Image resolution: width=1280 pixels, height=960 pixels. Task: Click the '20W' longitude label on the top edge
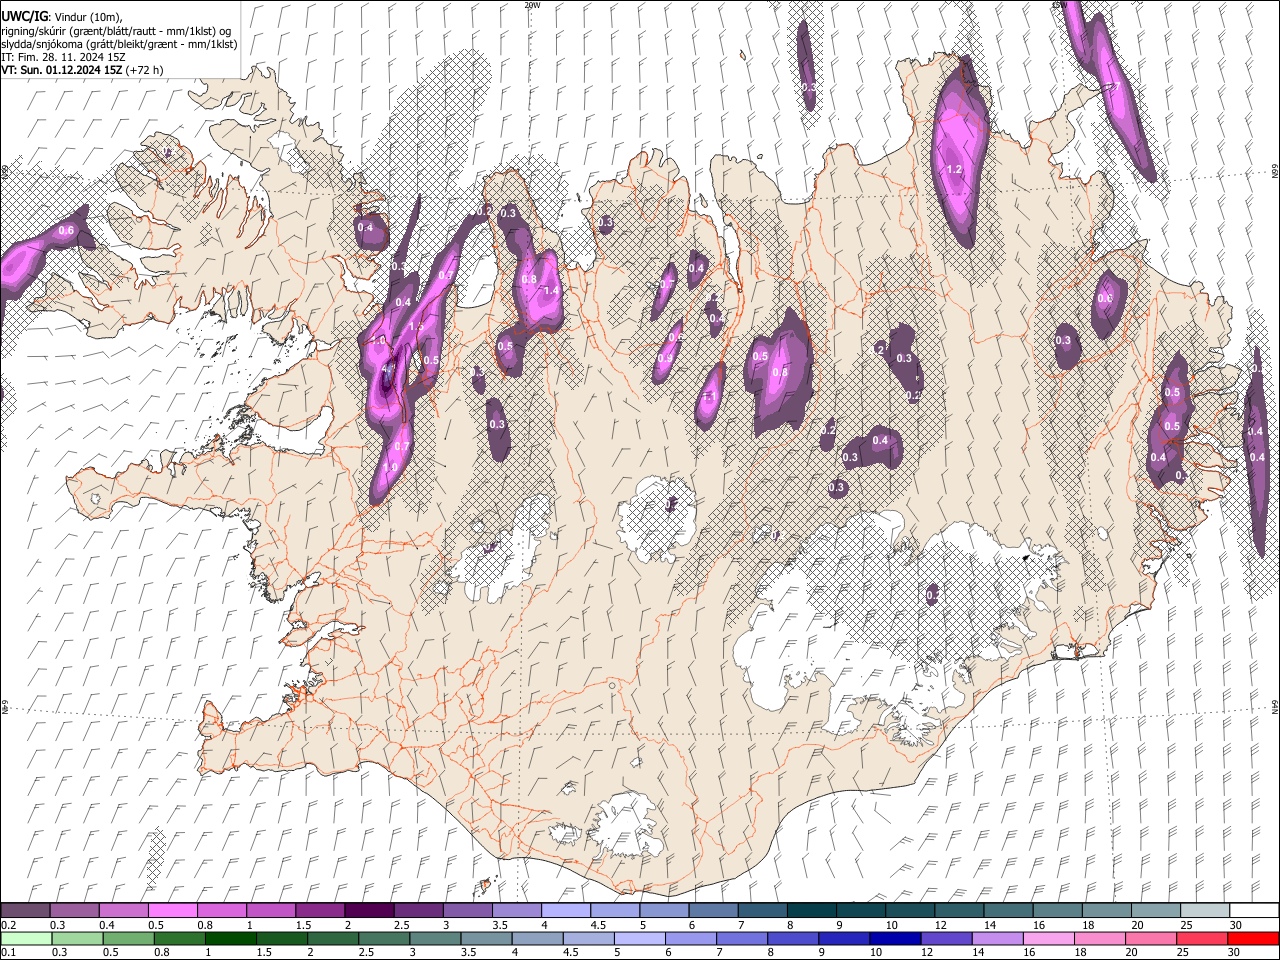(532, 5)
